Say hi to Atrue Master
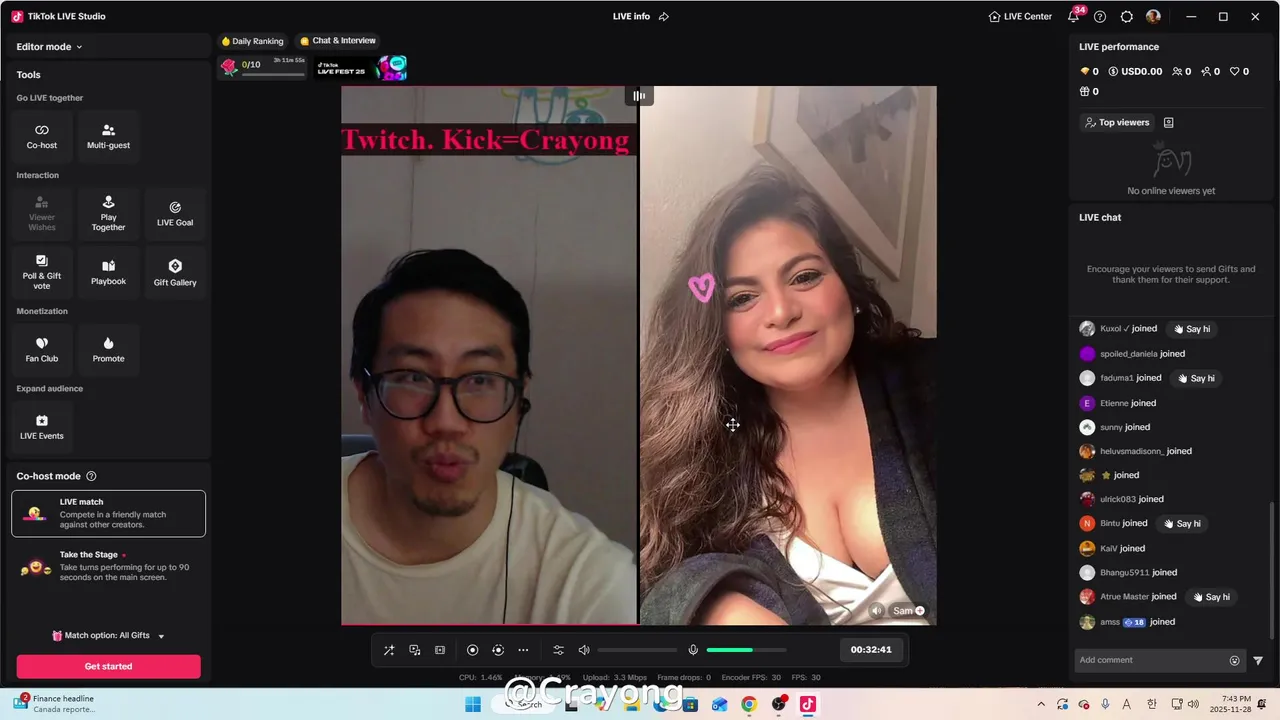This screenshot has width=1280, height=720. coord(1211,597)
